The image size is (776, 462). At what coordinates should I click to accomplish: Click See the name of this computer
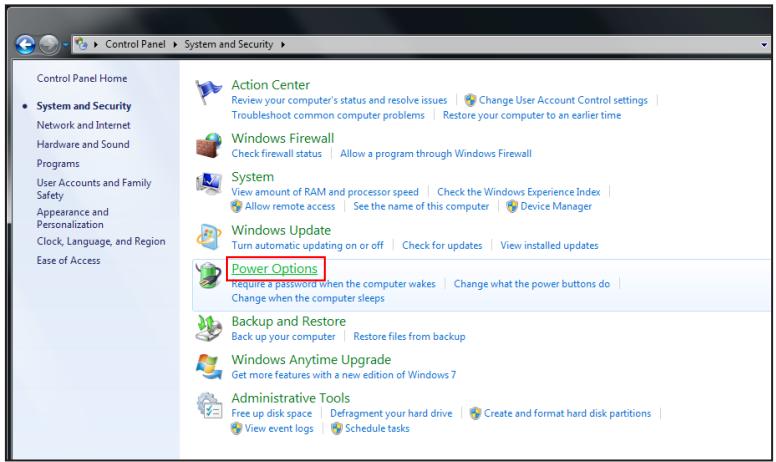click(x=421, y=207)
